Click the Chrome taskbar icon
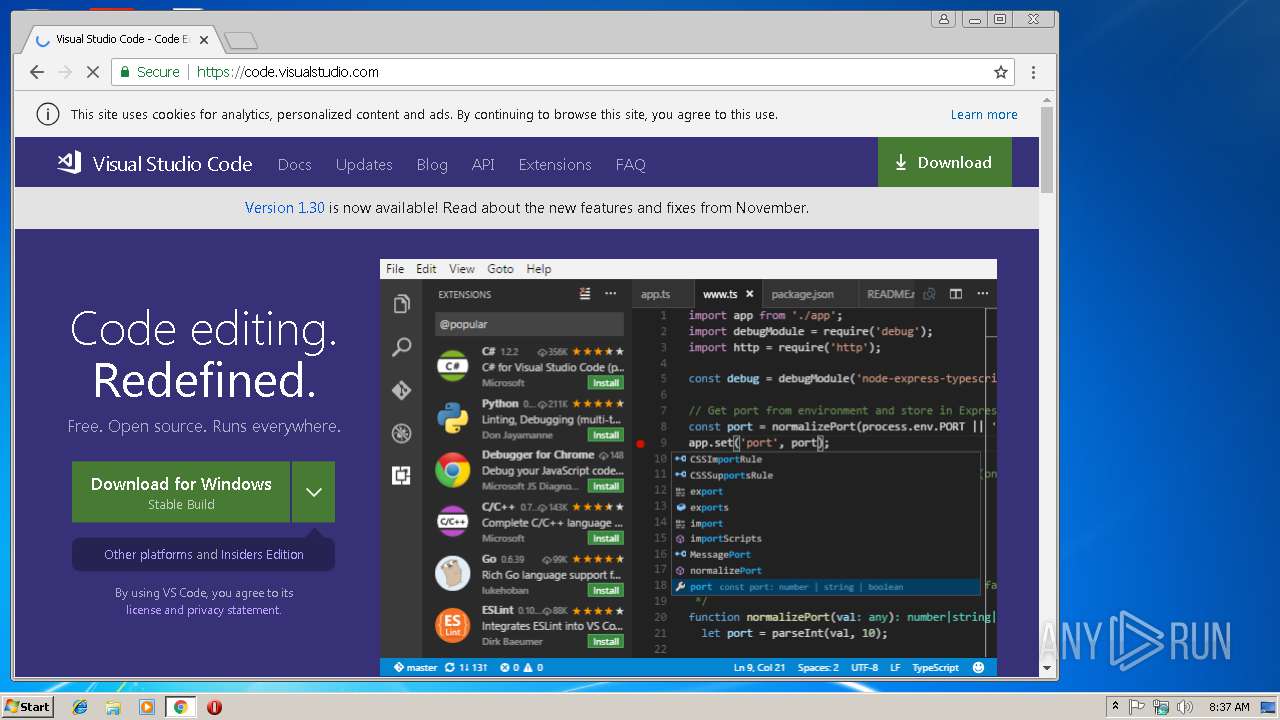Screen dimensions: 1280x720 tap(181, 707)
